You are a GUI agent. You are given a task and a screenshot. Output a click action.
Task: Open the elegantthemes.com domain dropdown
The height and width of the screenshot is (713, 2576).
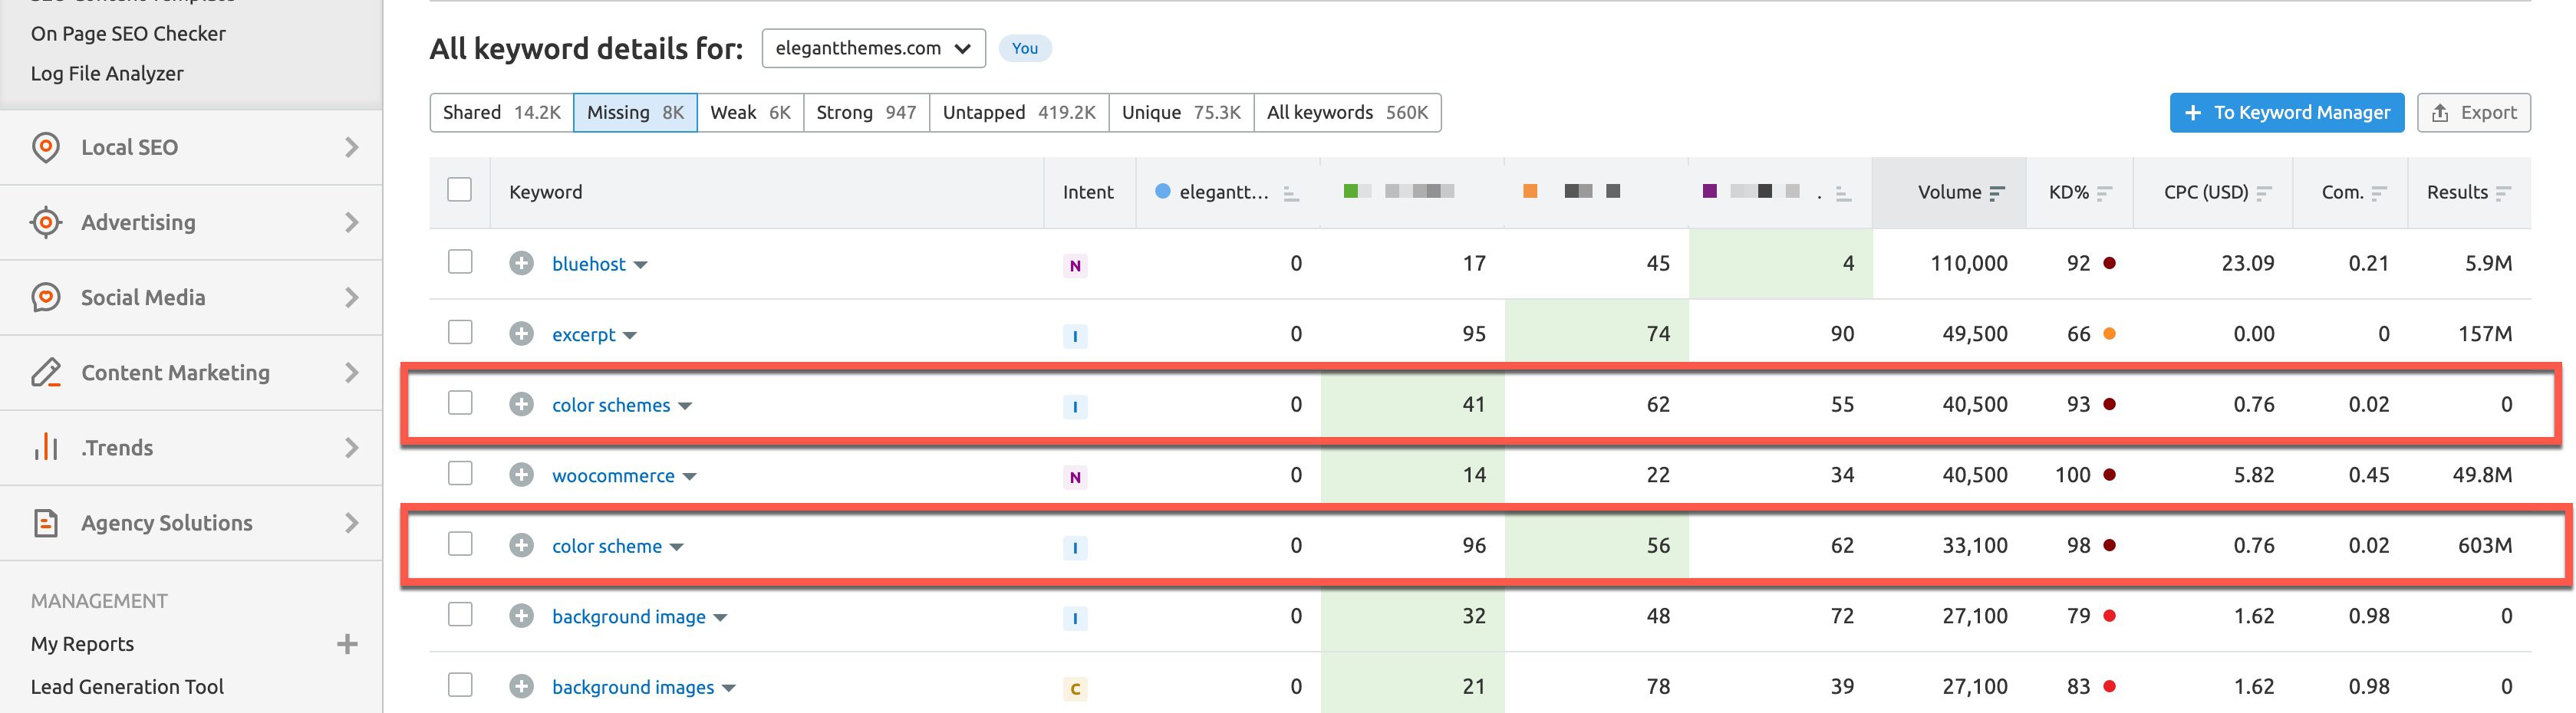pyautogui.click(x=872, y=48)
